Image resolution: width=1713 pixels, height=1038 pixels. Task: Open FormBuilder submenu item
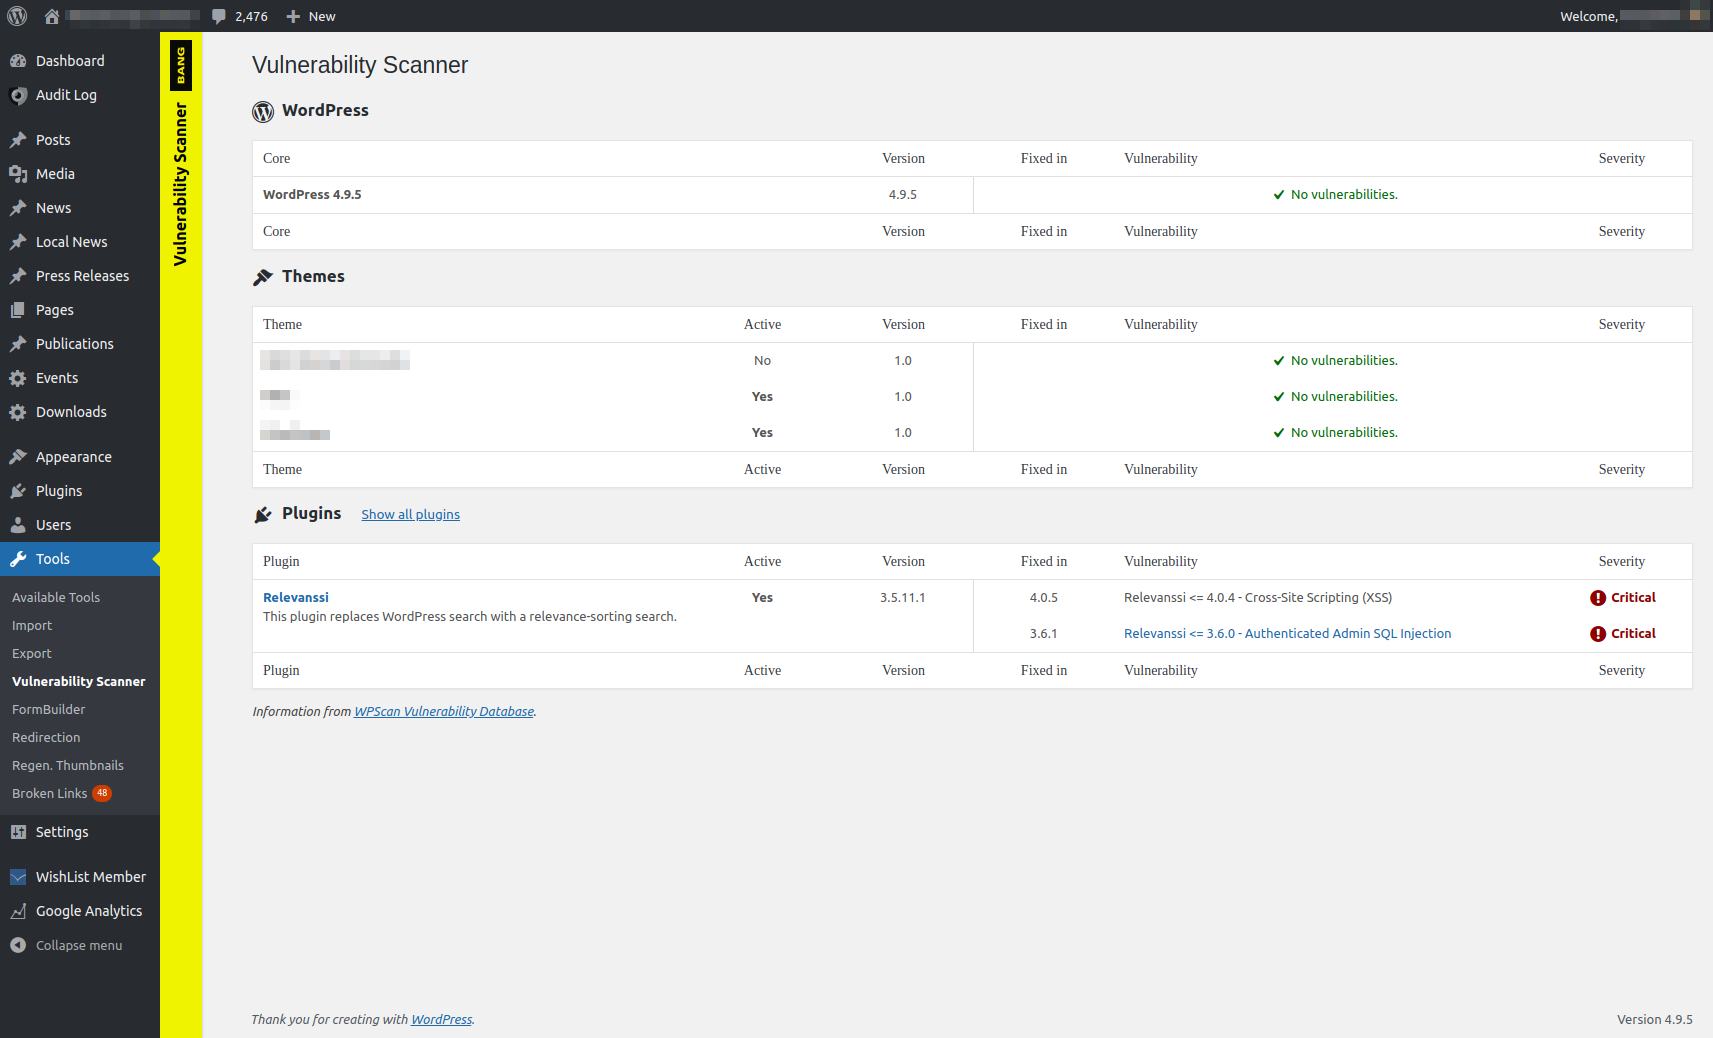pyautogui.click(x=49, y=709)
